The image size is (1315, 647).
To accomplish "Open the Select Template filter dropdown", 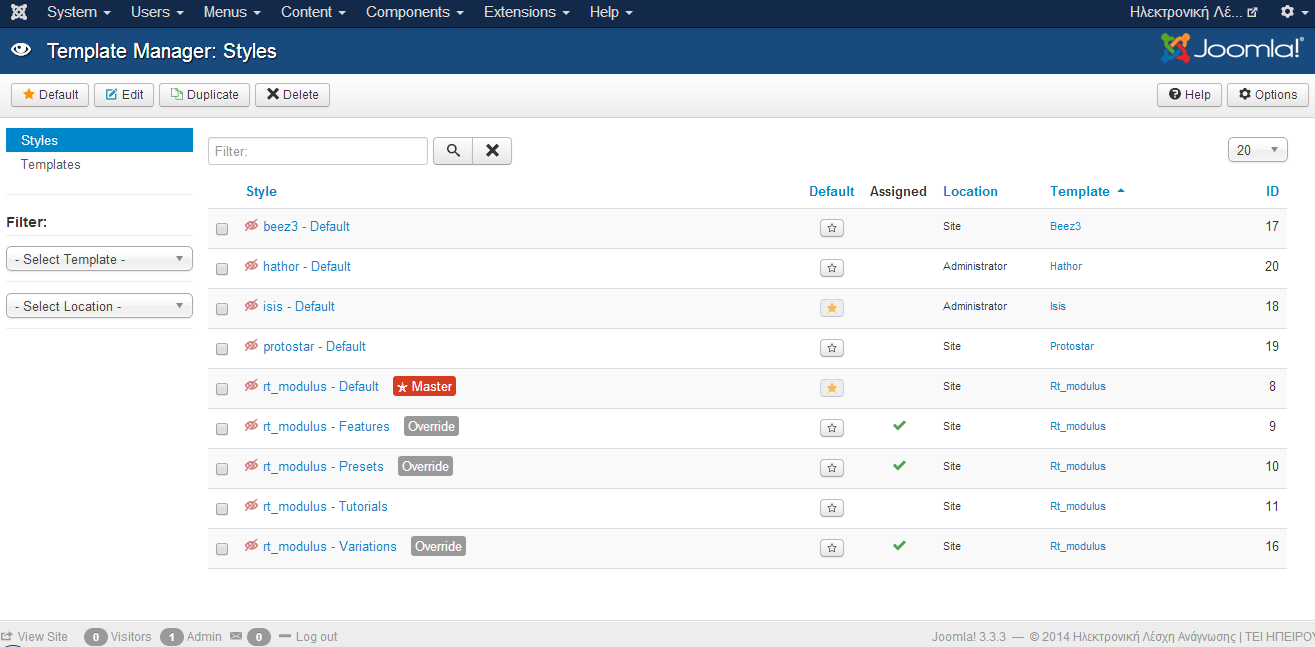I will (99, 259).
